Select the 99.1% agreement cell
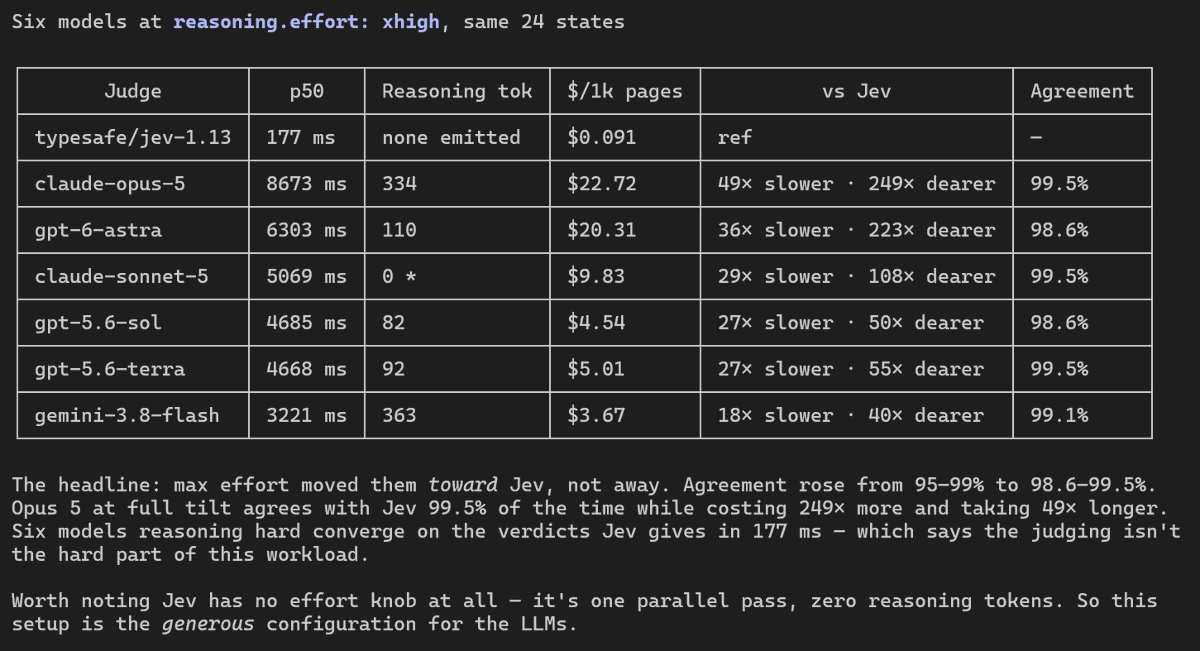Image resolution: width=1200 pixels, height=651 pixels. pyautogui.click(x=1082, y=415)
